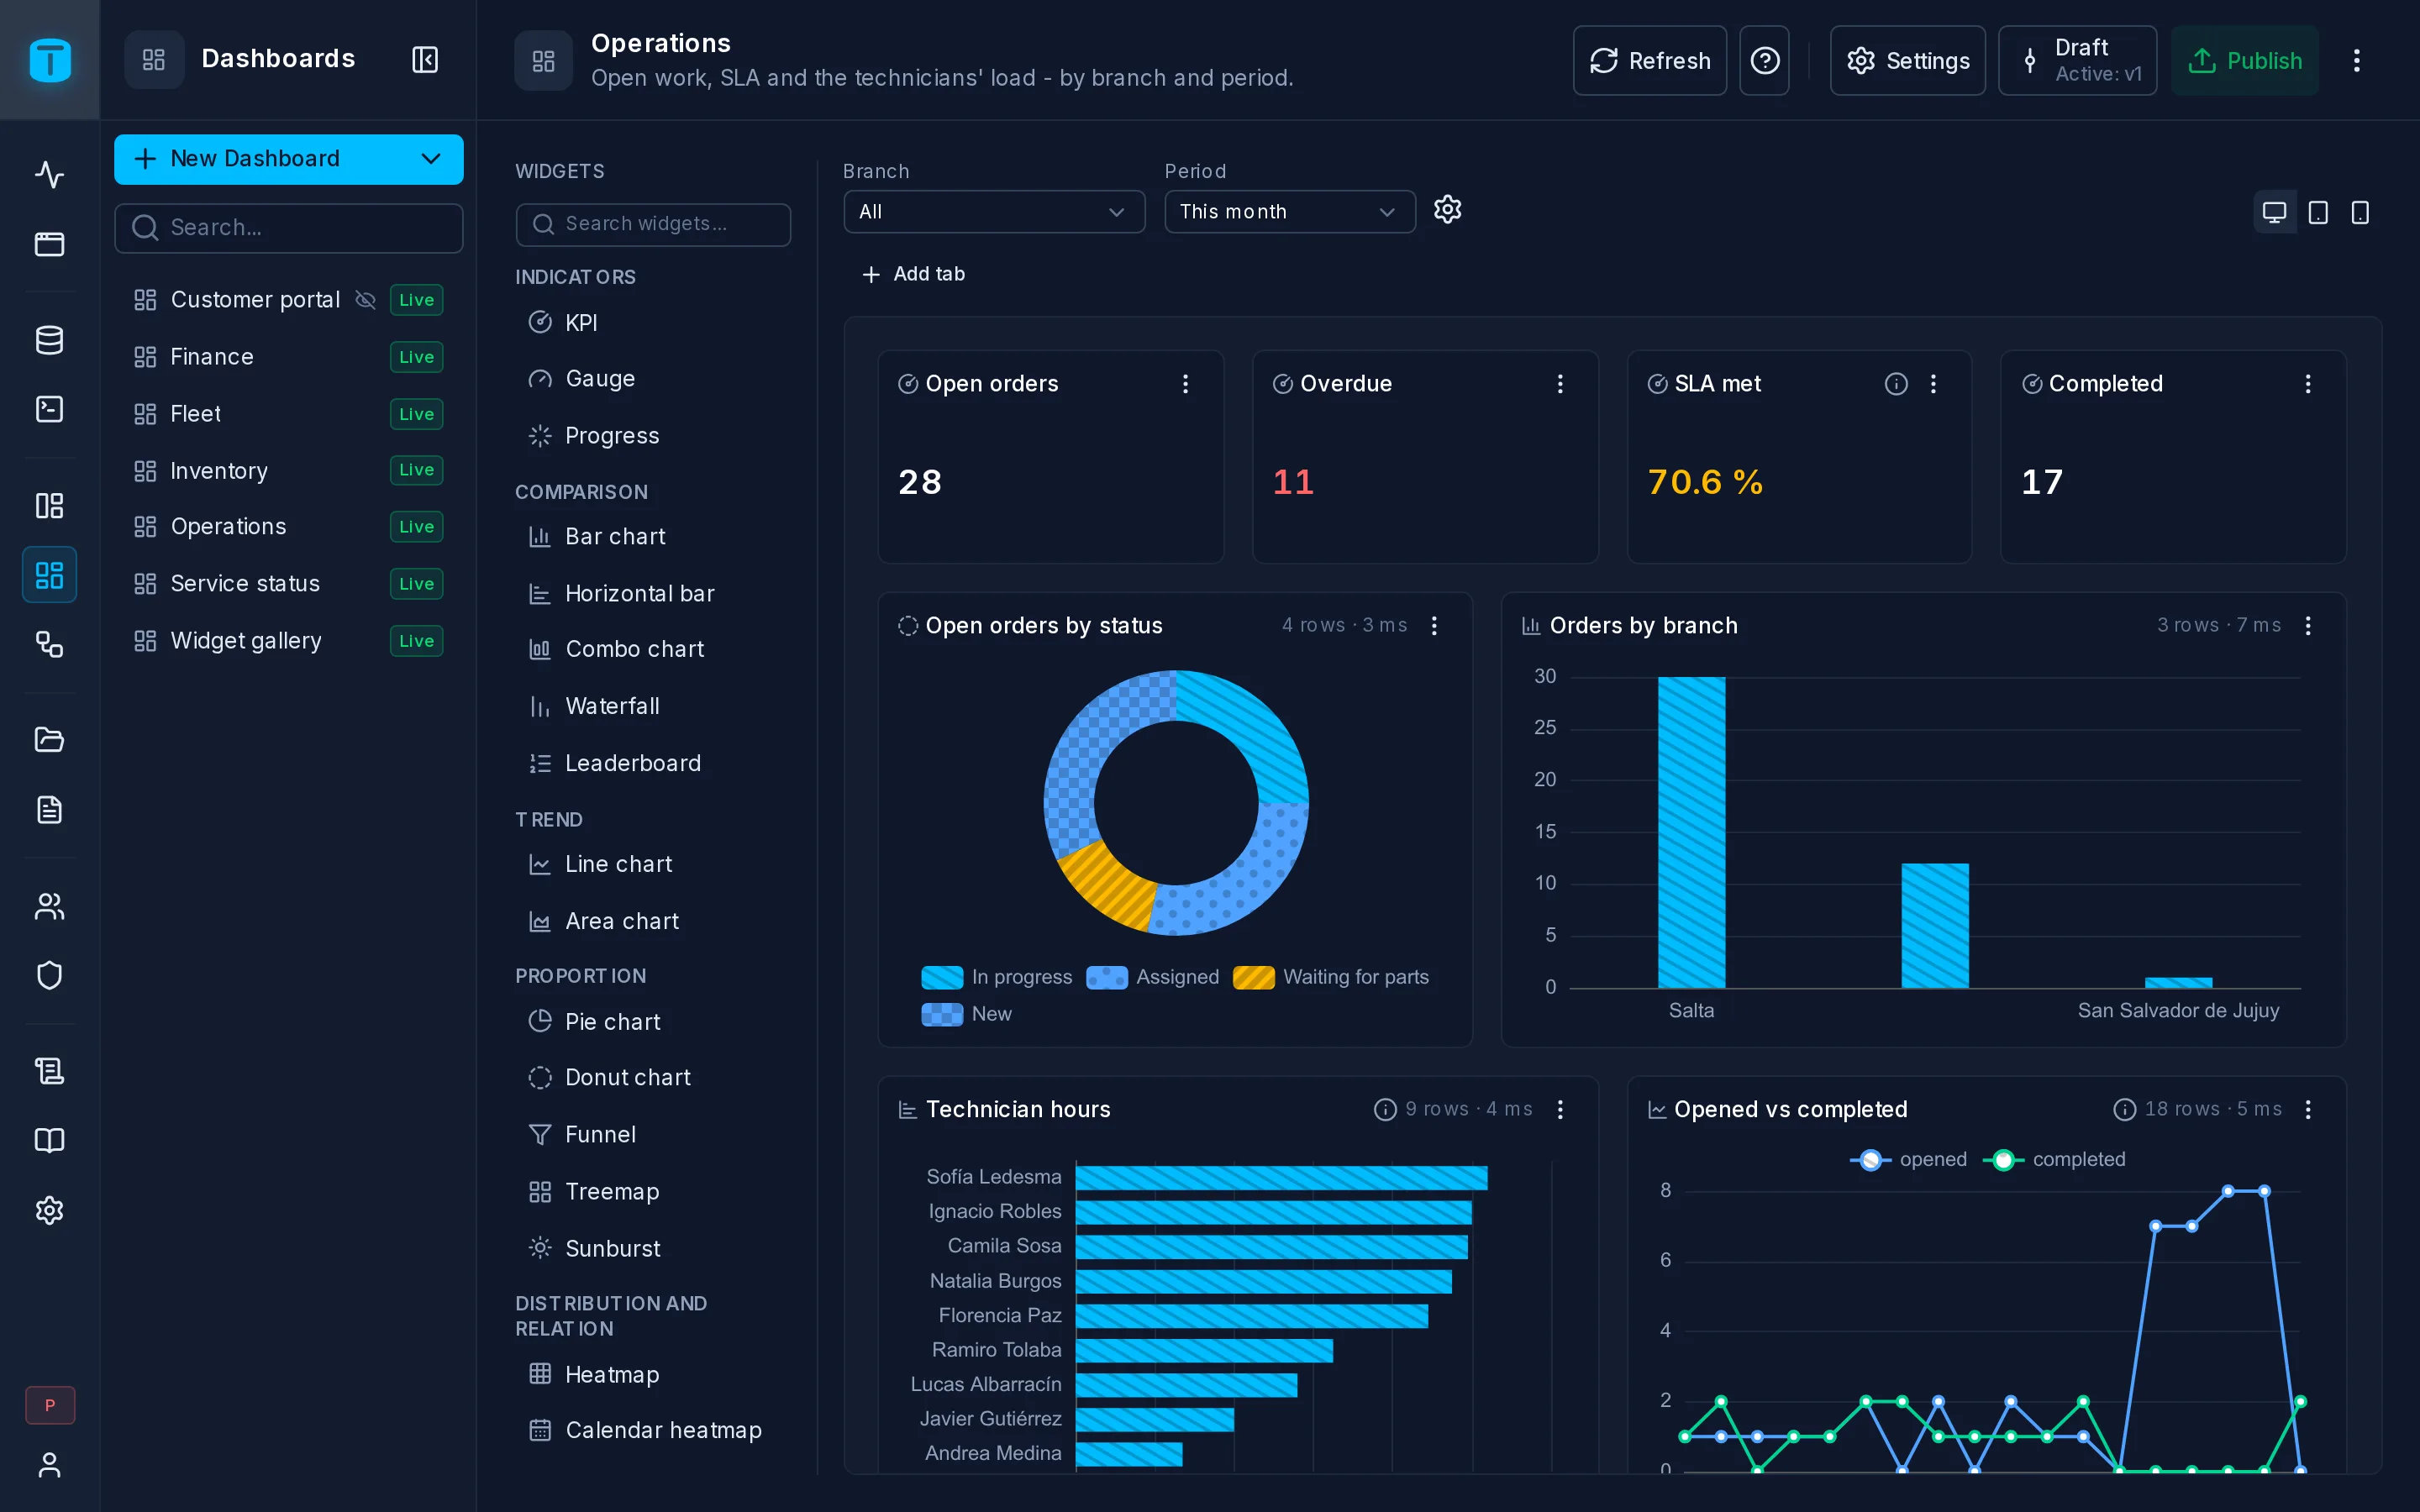2420x1512 pixels.
Task: Toggle hidden visibility icon on Customer portal
Action: pyautogui.click(x=366, y=300)
